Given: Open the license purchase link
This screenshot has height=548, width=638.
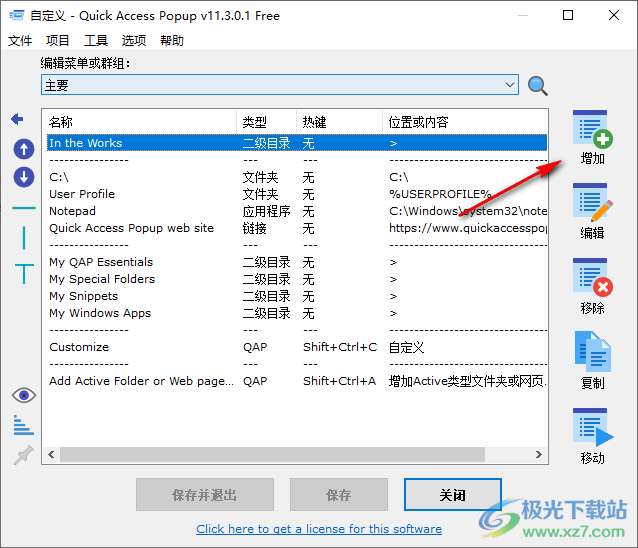Looking at the screenshot, I should (319, 529).
